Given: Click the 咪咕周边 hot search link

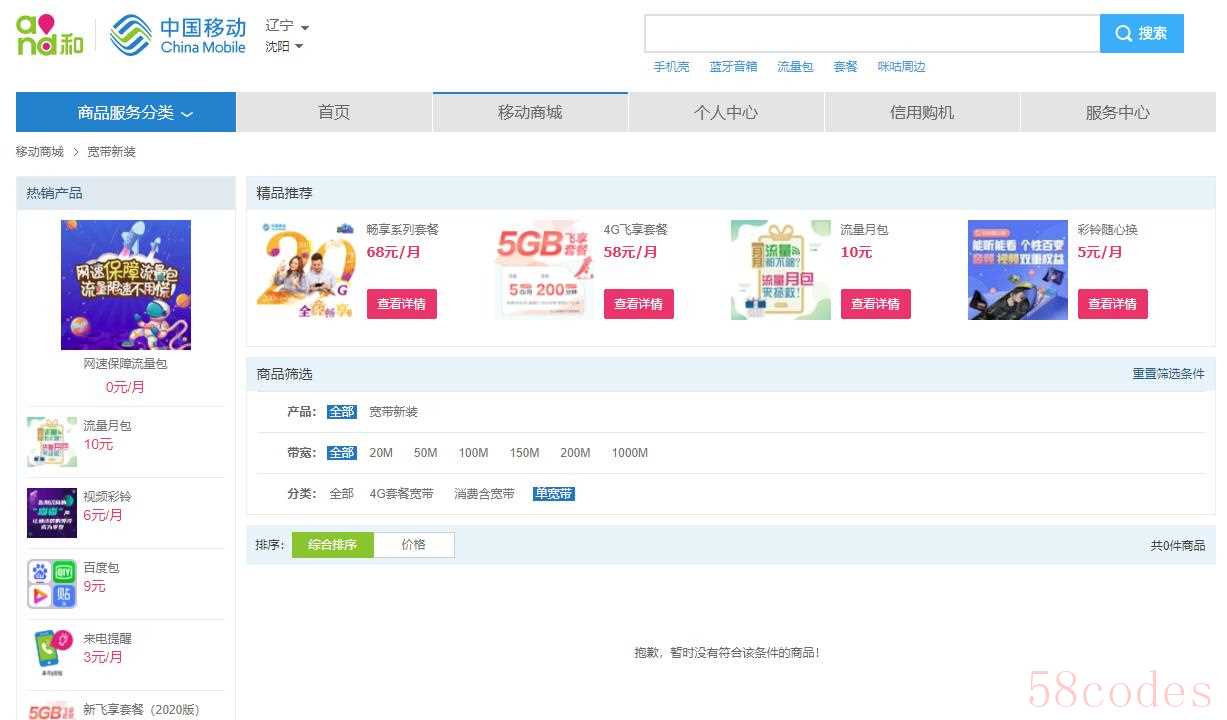Looking at the screenshot, I should click(x=901, y=67).
